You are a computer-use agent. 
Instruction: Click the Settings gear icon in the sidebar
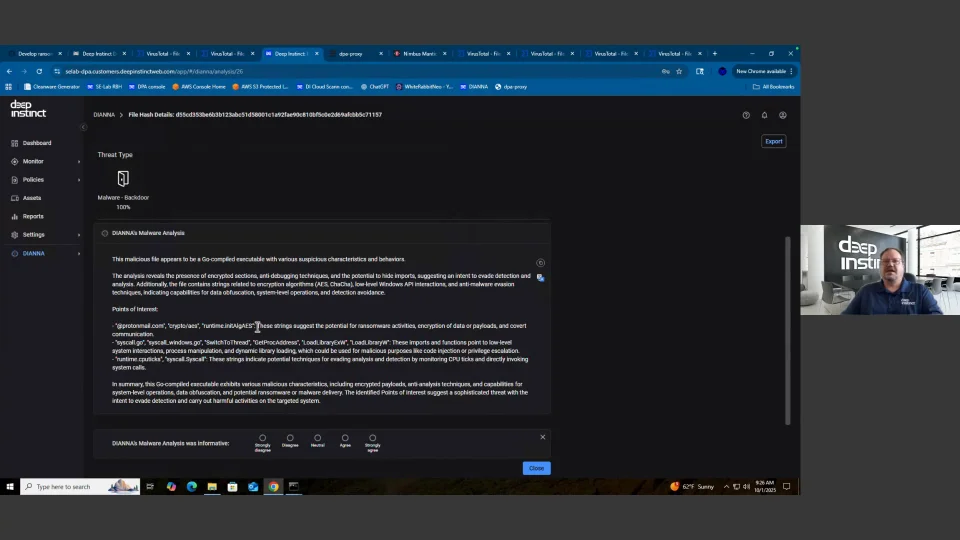point(15,235)
